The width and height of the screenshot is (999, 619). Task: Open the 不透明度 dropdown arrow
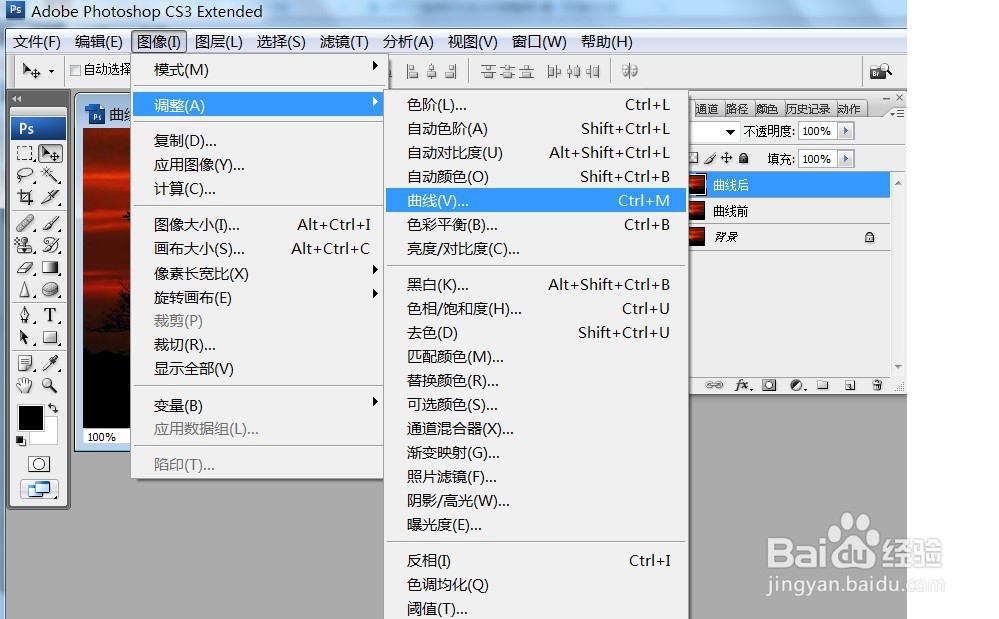click(845, 131)
